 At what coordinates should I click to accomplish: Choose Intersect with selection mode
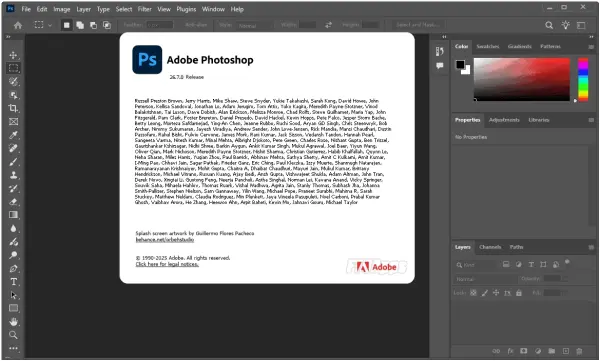pos(107,25)
